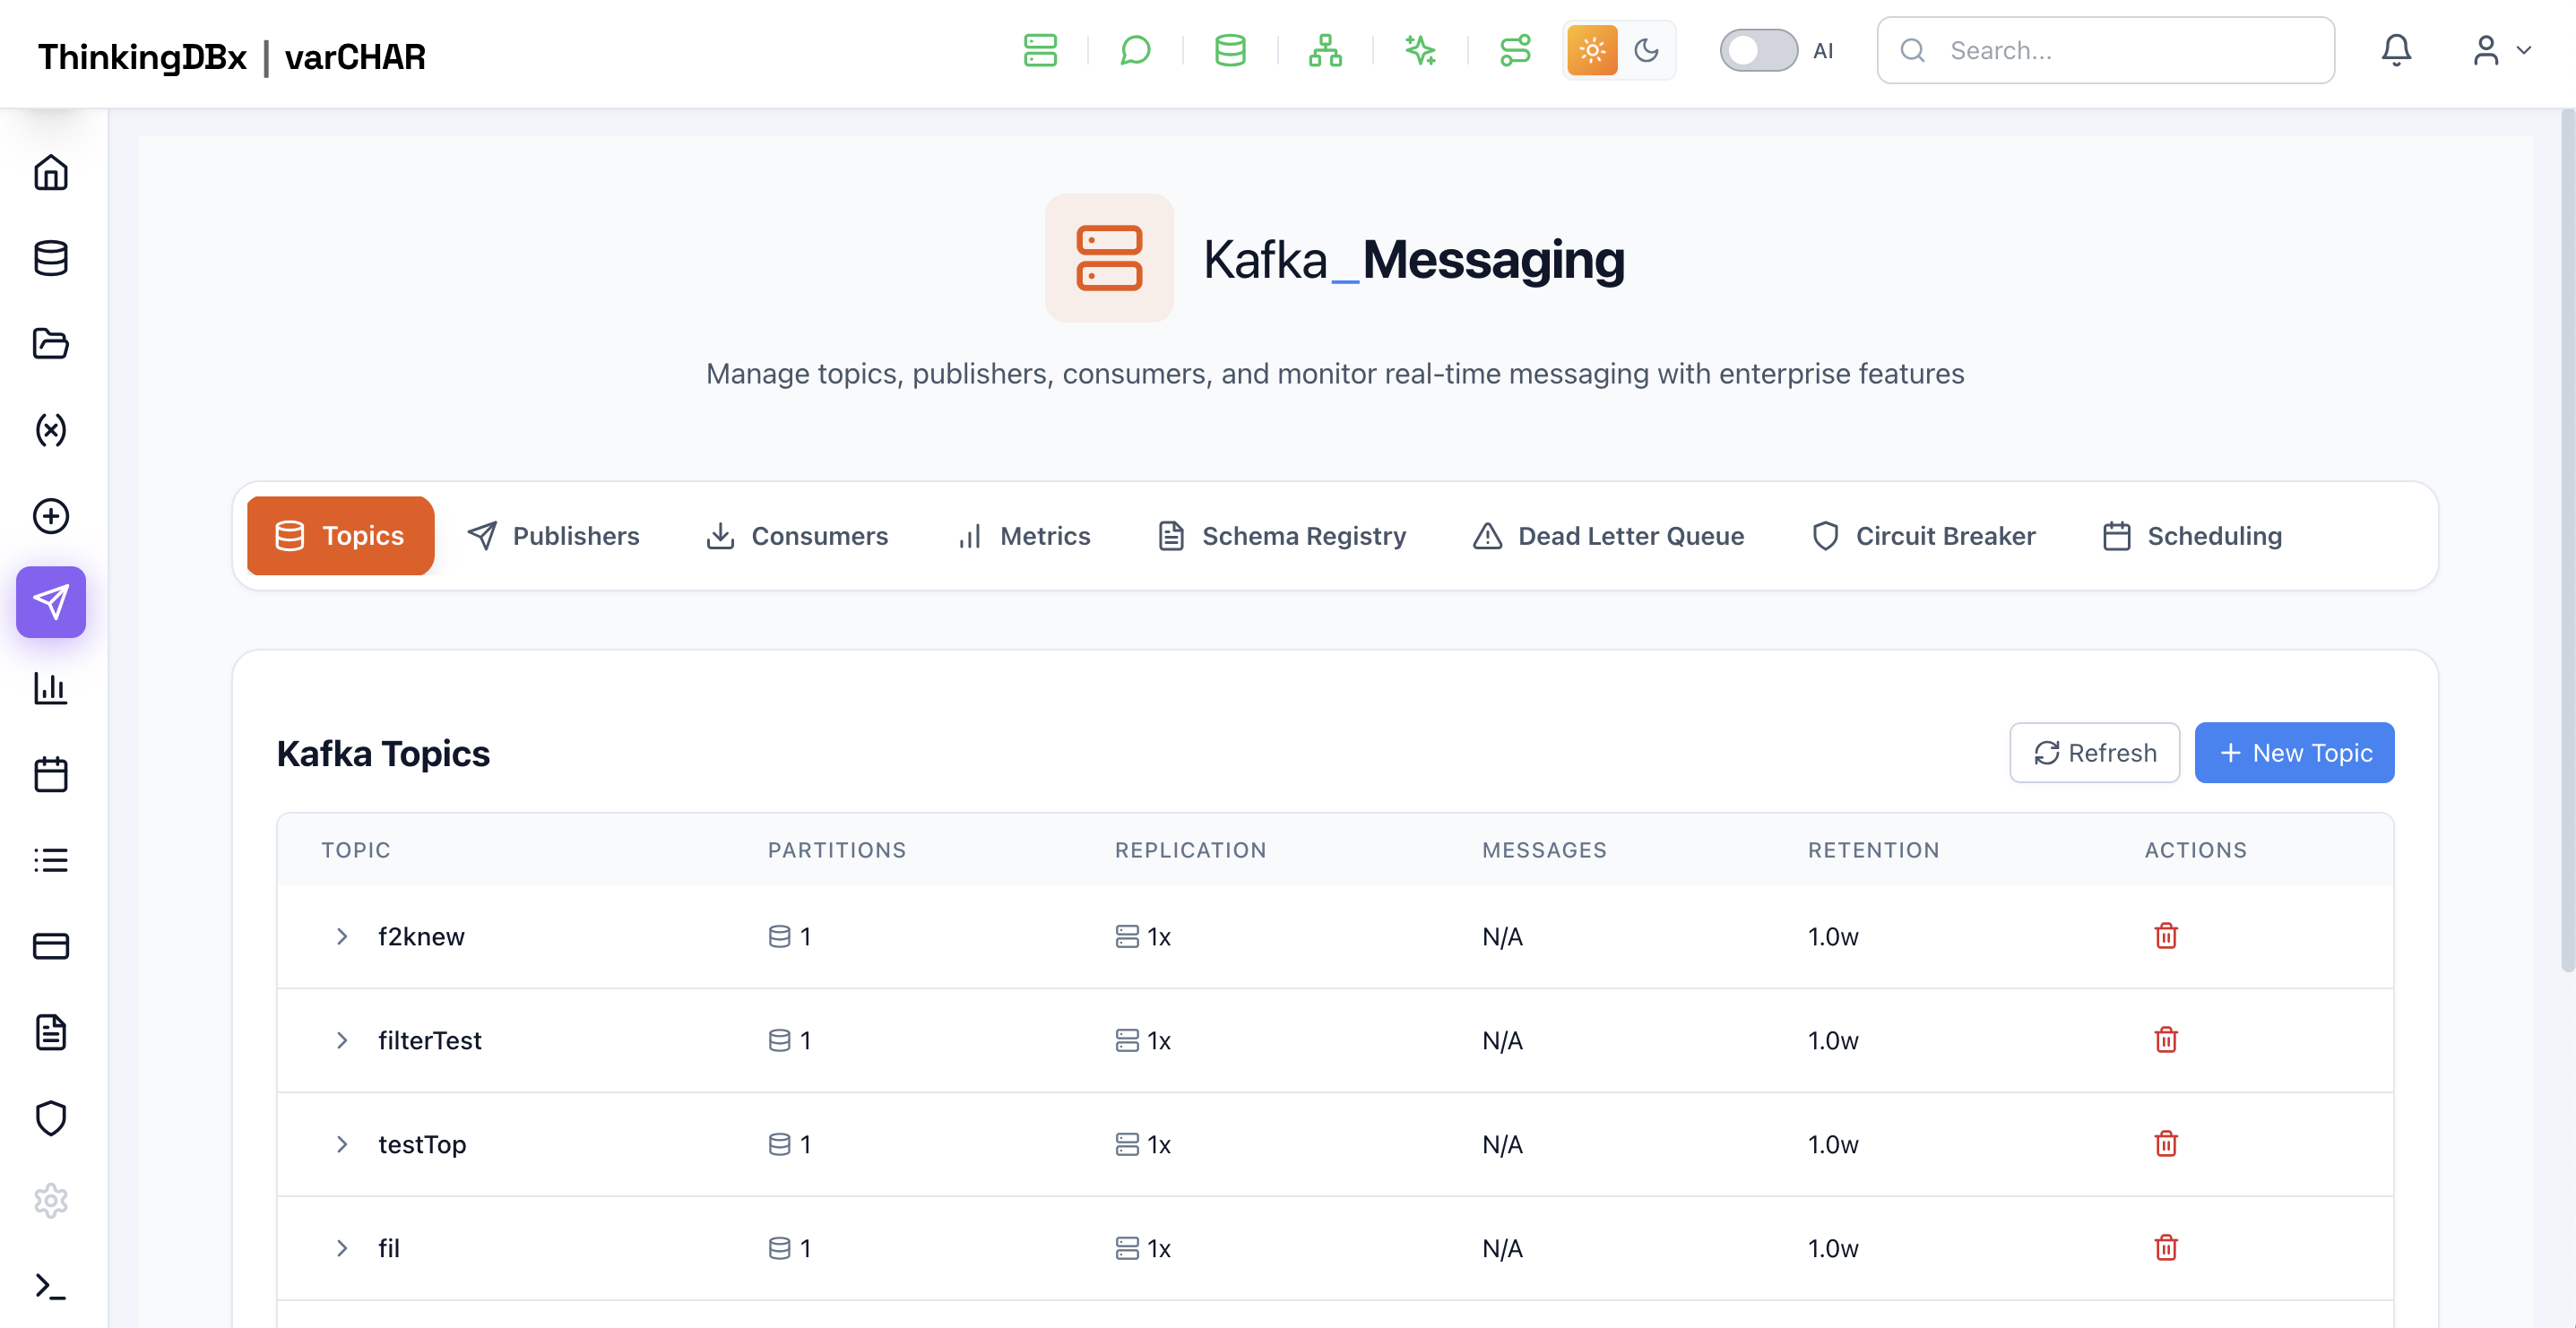Switch to dark mode with the moon icon
This screenshot has height=1328, width=2576.
coord(1646,50)
